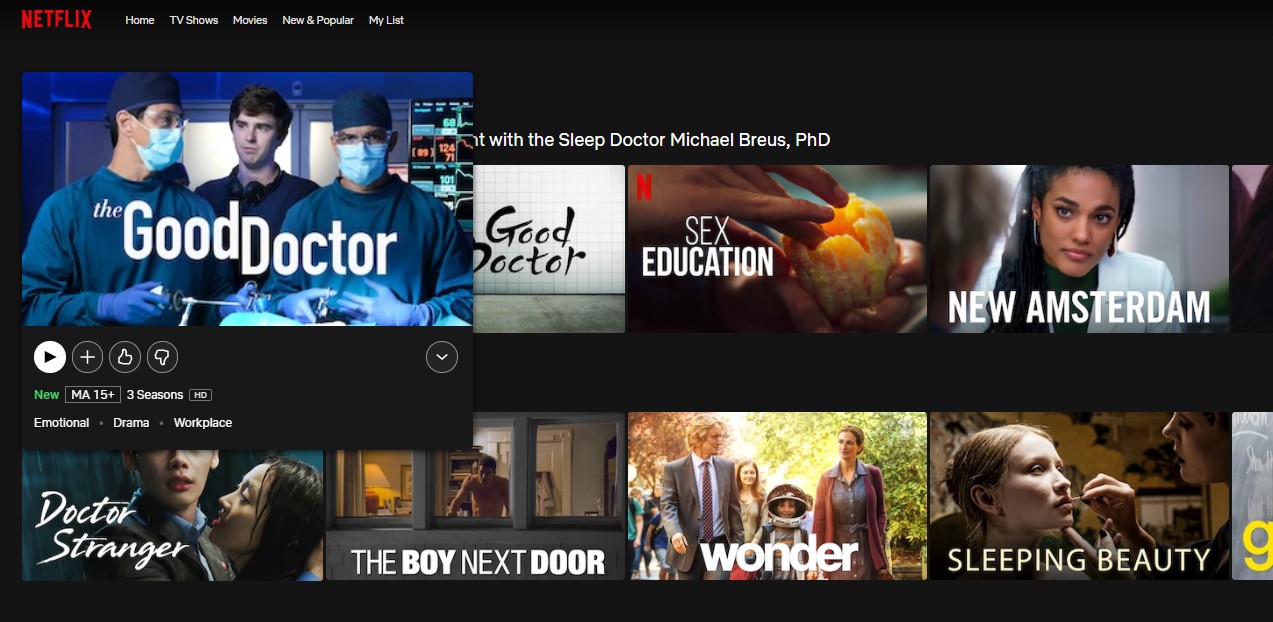This screenshot has width=1273, height=622.
Task: Select the Doctor Stranger thumbnail
Action: [172, 515]
